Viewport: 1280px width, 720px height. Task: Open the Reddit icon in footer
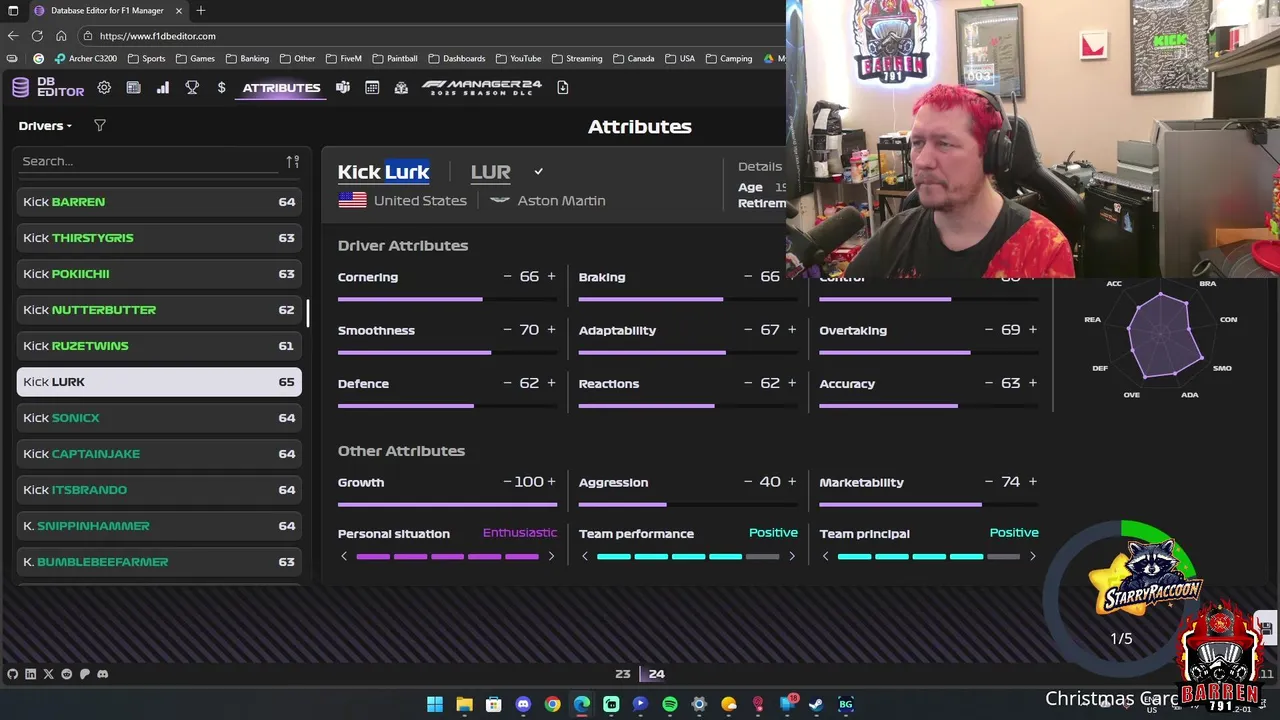point(67,674)
